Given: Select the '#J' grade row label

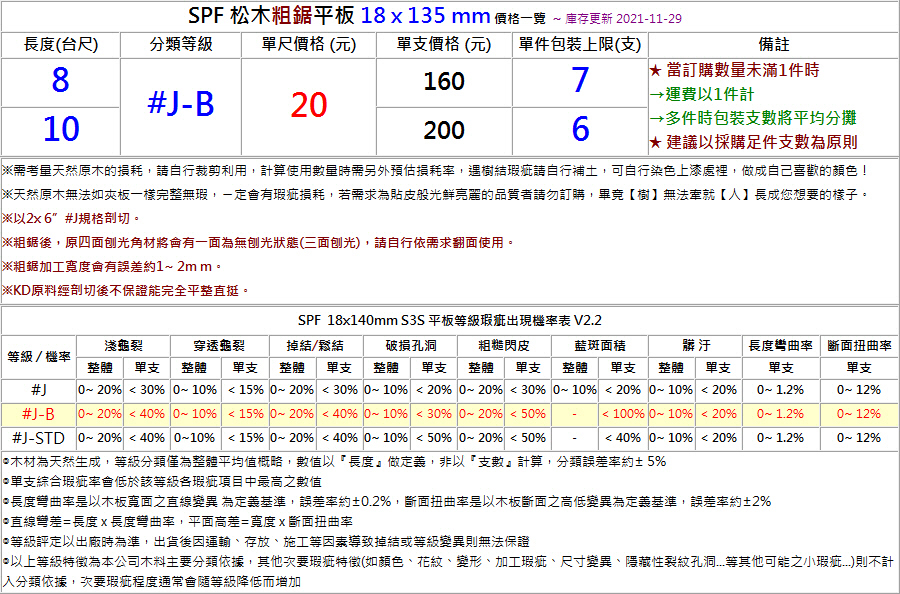Looking at the screenshot, I should [38, 390].
